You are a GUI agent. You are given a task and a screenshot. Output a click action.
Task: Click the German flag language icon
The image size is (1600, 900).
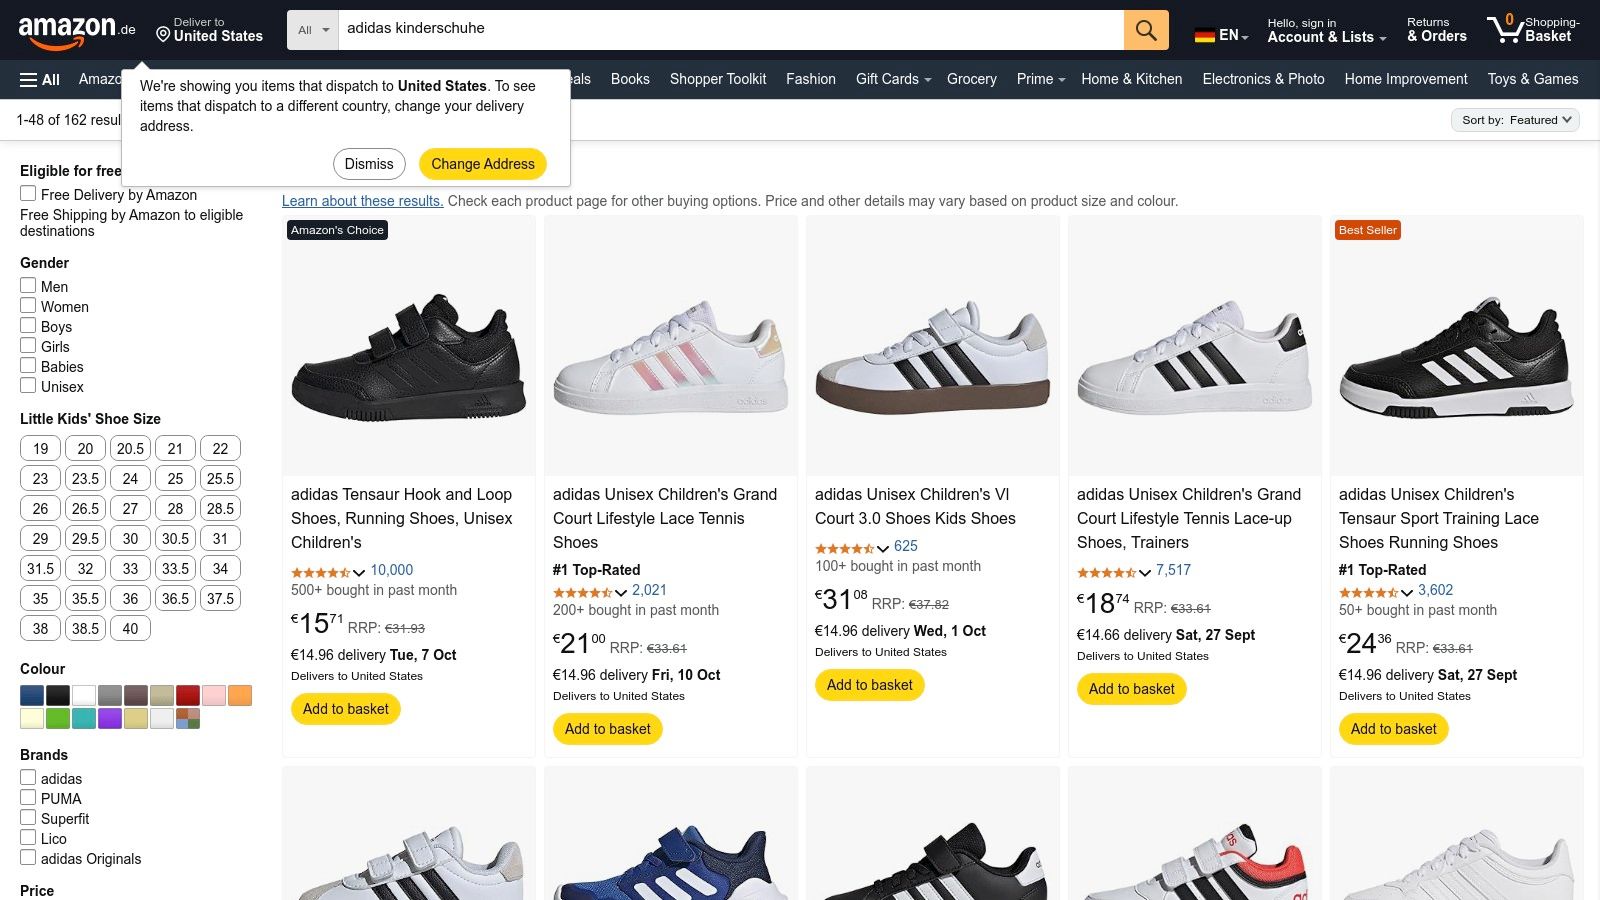pyautogui.click(x=1205, y=35)
